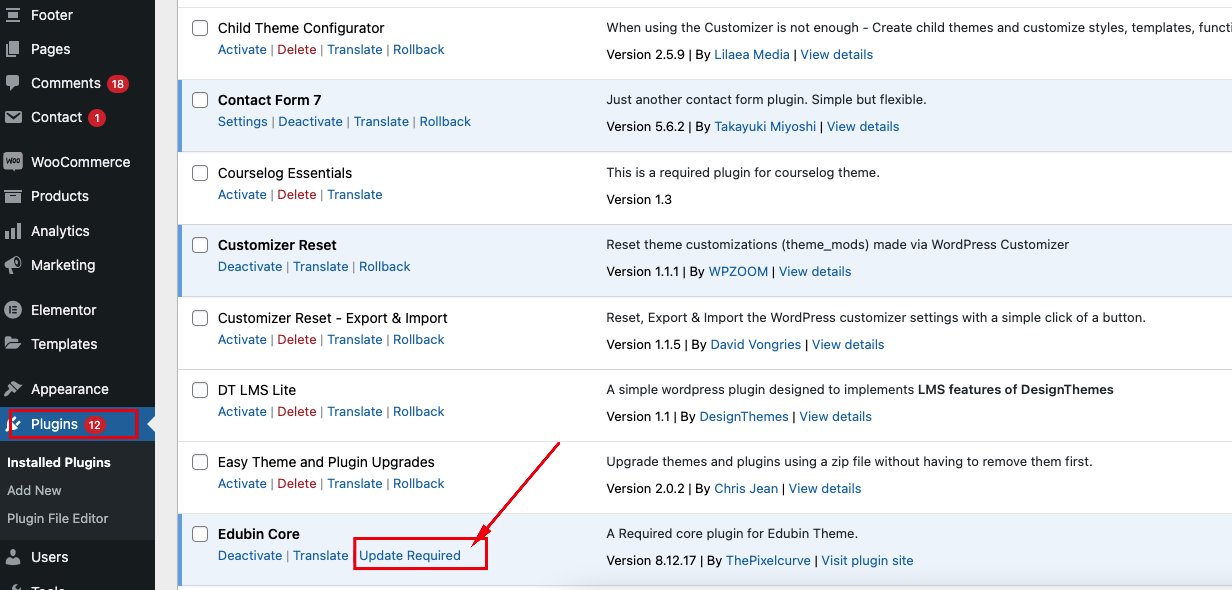
Task: Activate Courselog Essentials plugin
Action: pyautogui.click(x=242, y=194)
